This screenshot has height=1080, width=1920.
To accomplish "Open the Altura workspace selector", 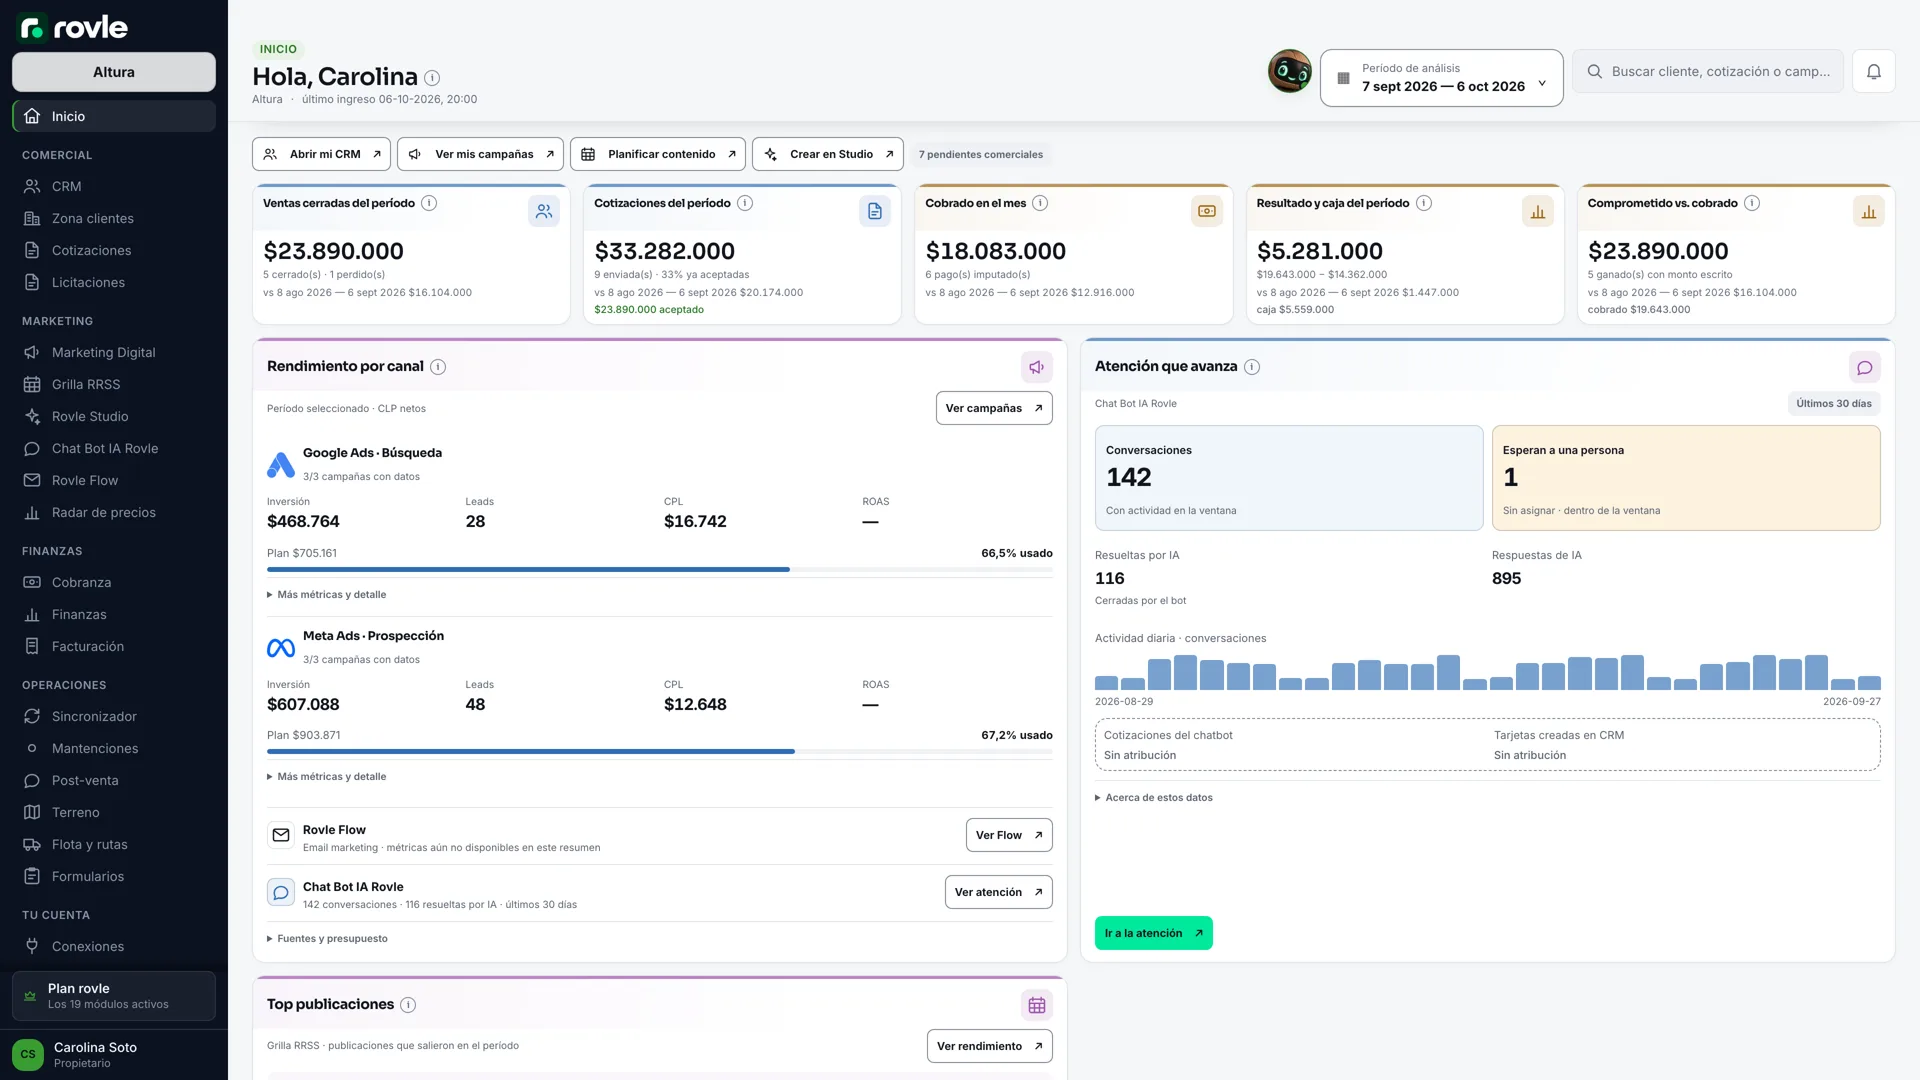I will [x=114, y=72].
